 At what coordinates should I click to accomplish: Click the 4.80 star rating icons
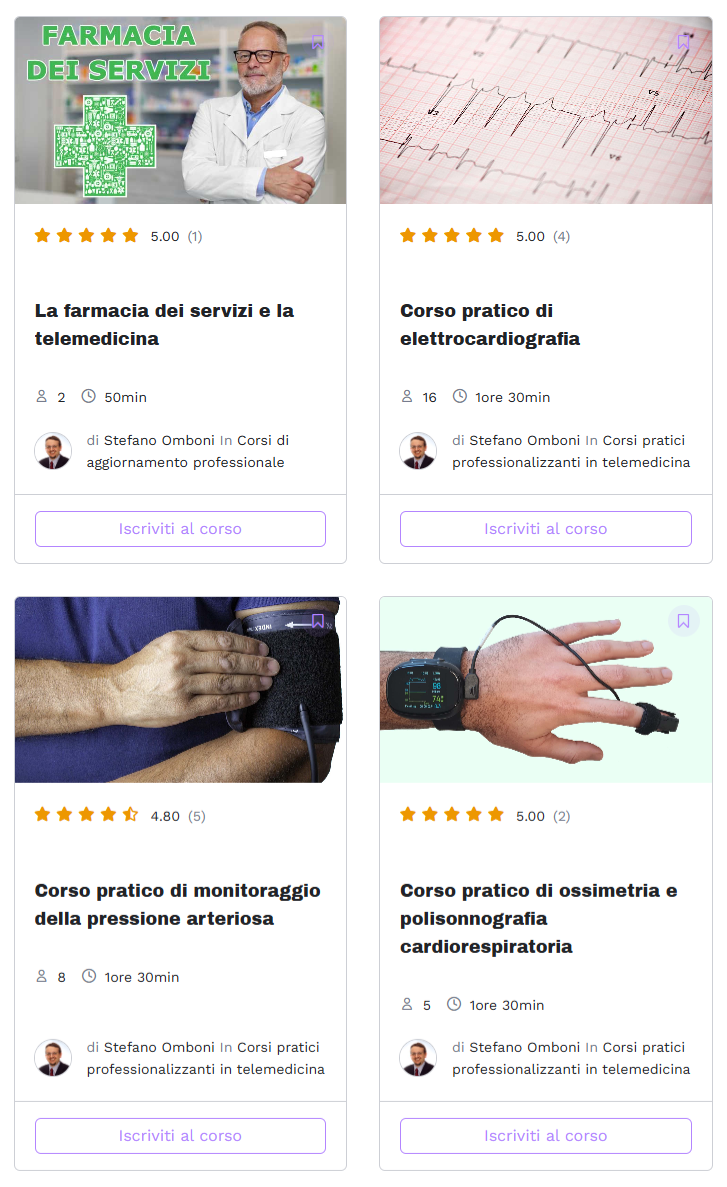point(86,815)
